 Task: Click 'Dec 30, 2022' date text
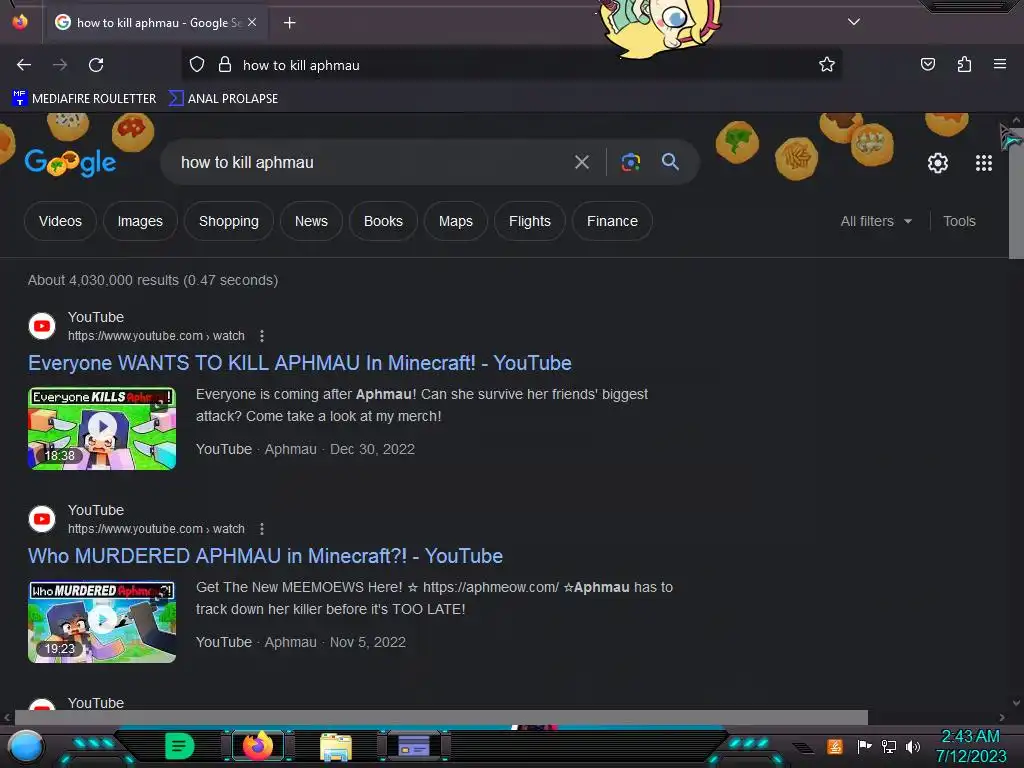(x=372, y=449)
